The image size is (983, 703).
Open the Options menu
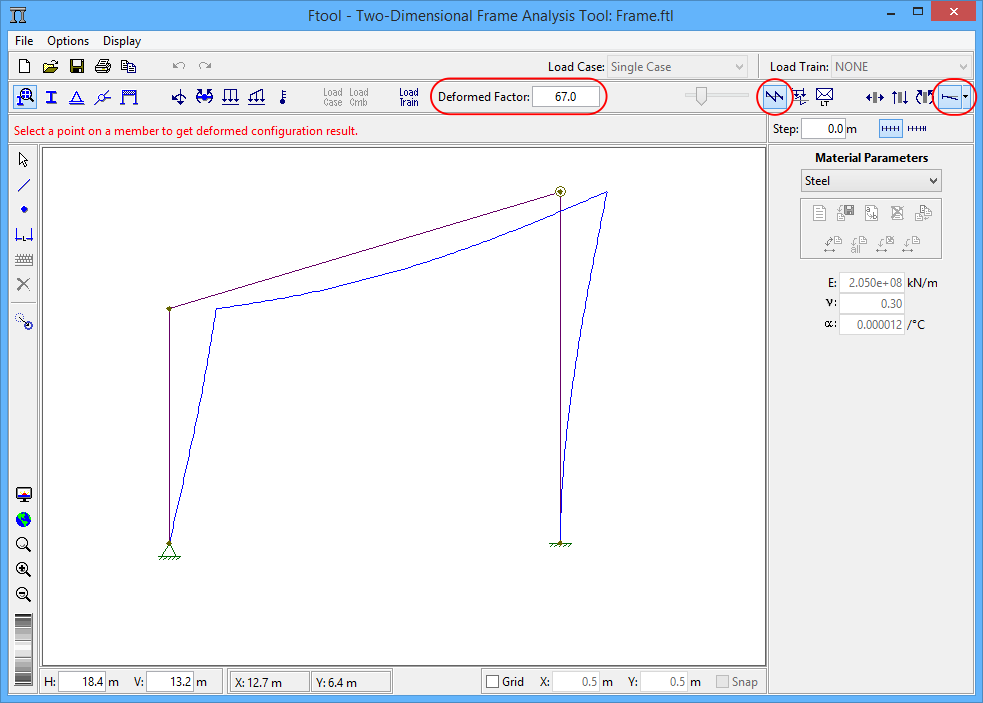pyautogui.click(x=68, y=41)
